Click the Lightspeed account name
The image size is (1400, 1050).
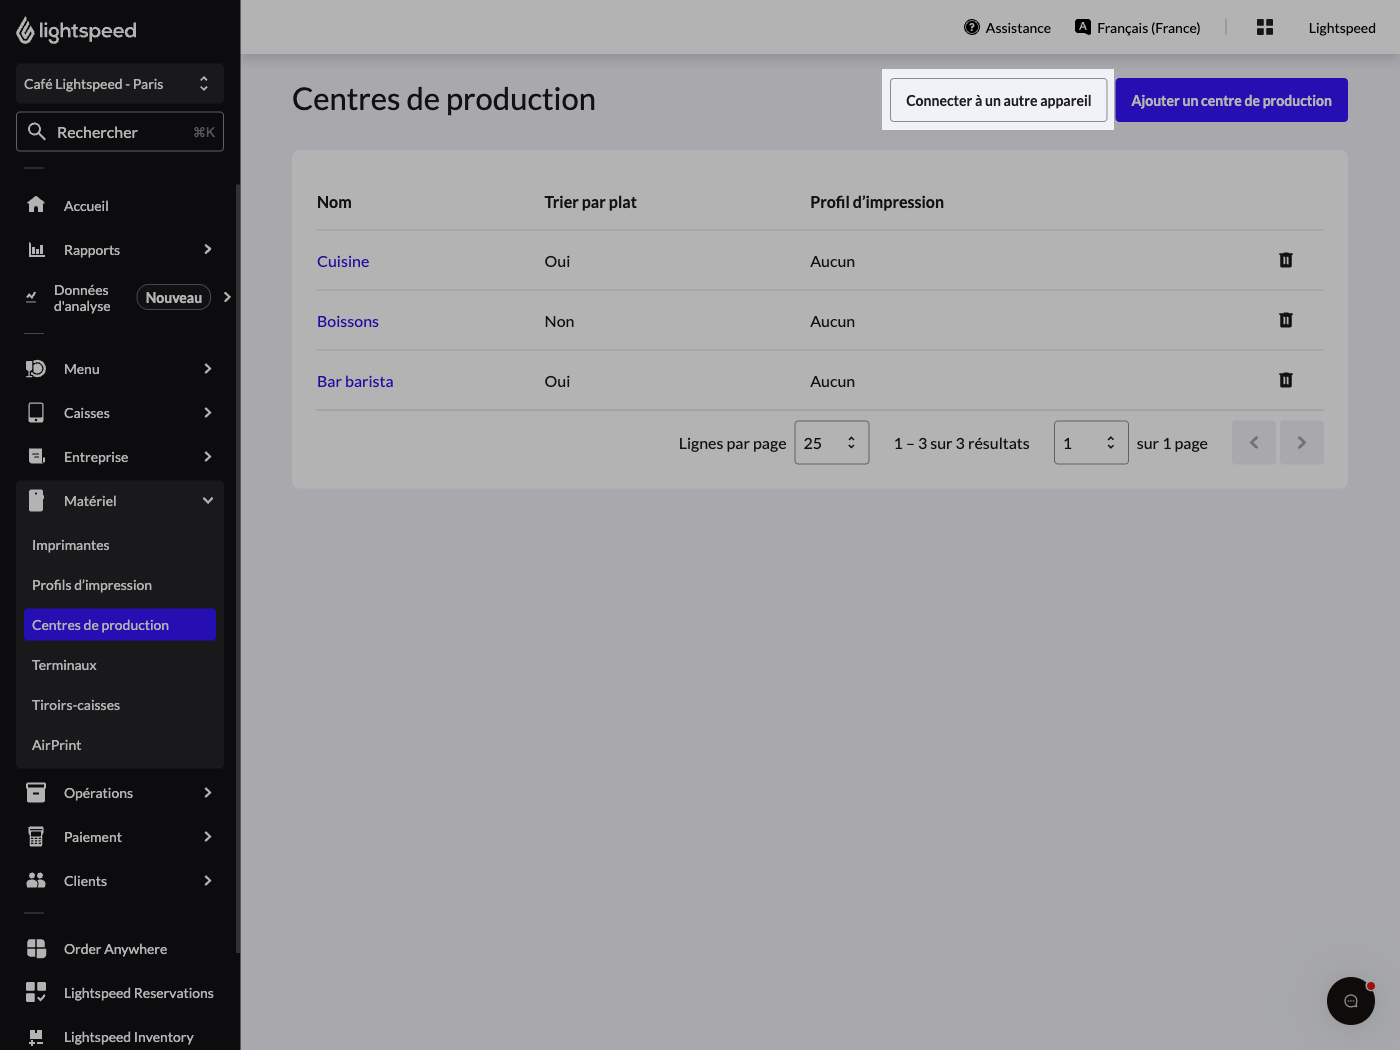click(x=1342, y=28)
